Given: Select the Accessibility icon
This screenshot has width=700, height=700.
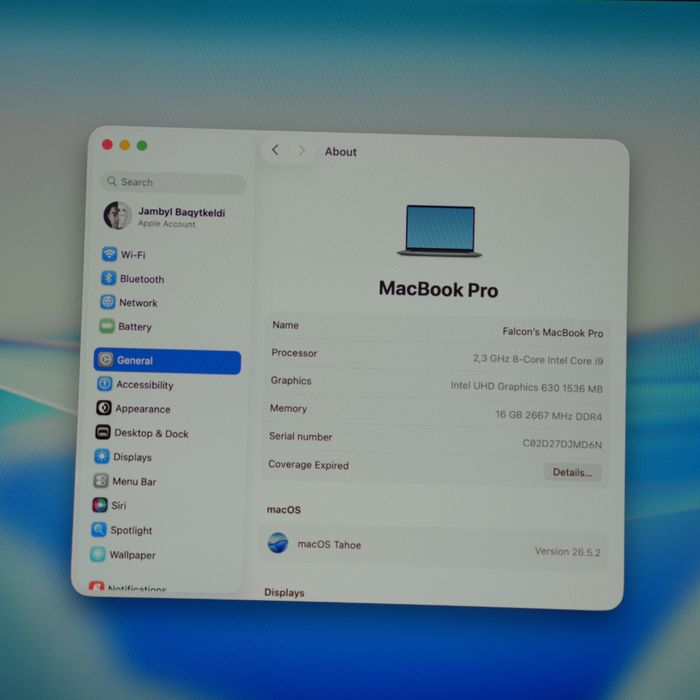Looking at the screenshot, I should [x=104, y=384].
